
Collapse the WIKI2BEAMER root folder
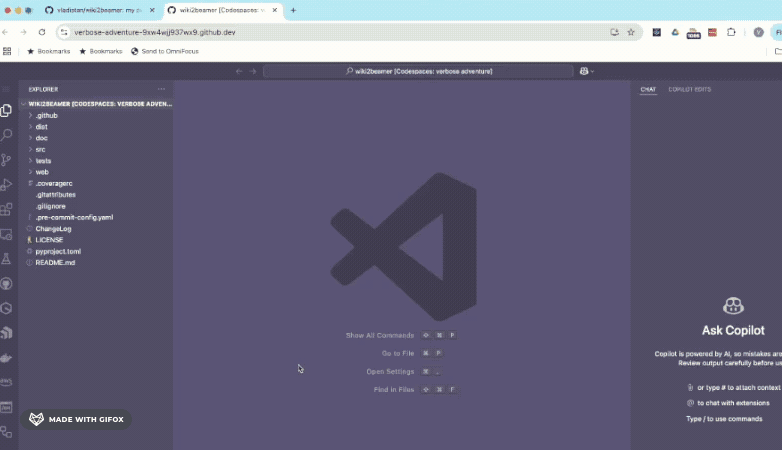96,104
